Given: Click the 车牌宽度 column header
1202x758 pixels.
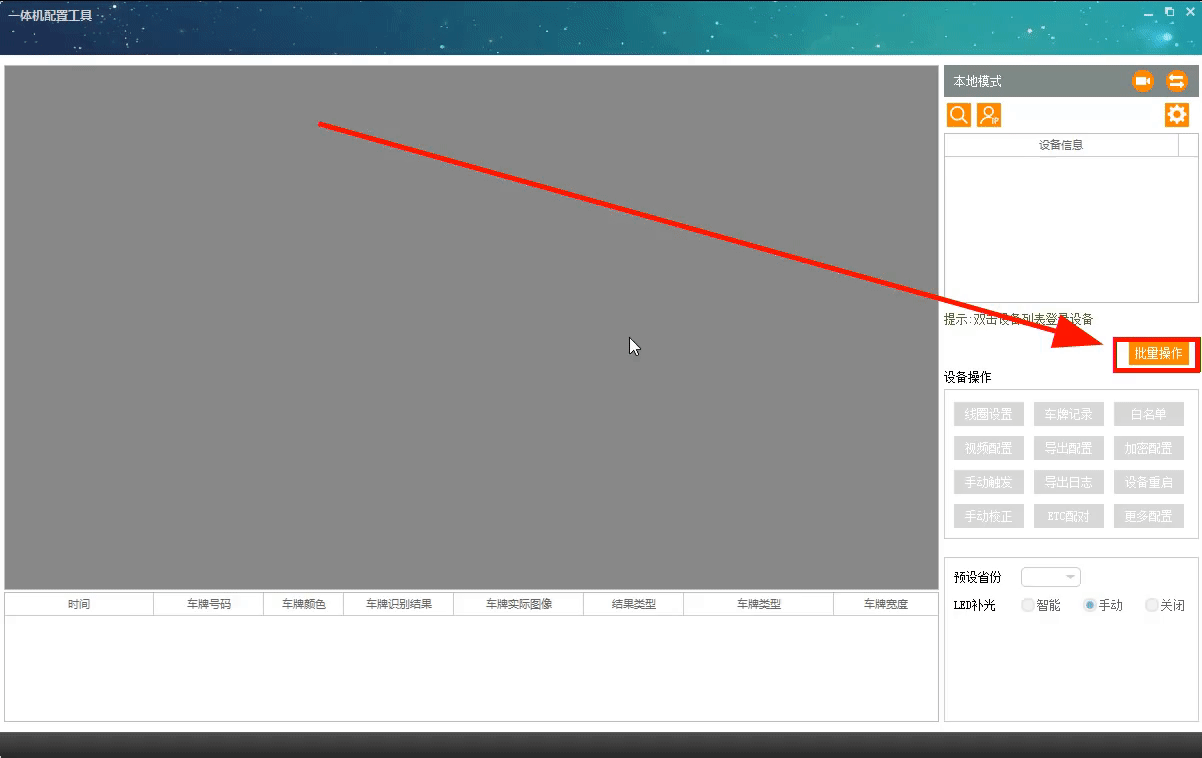Looking at the screenshot, I should tap(885, 604).
